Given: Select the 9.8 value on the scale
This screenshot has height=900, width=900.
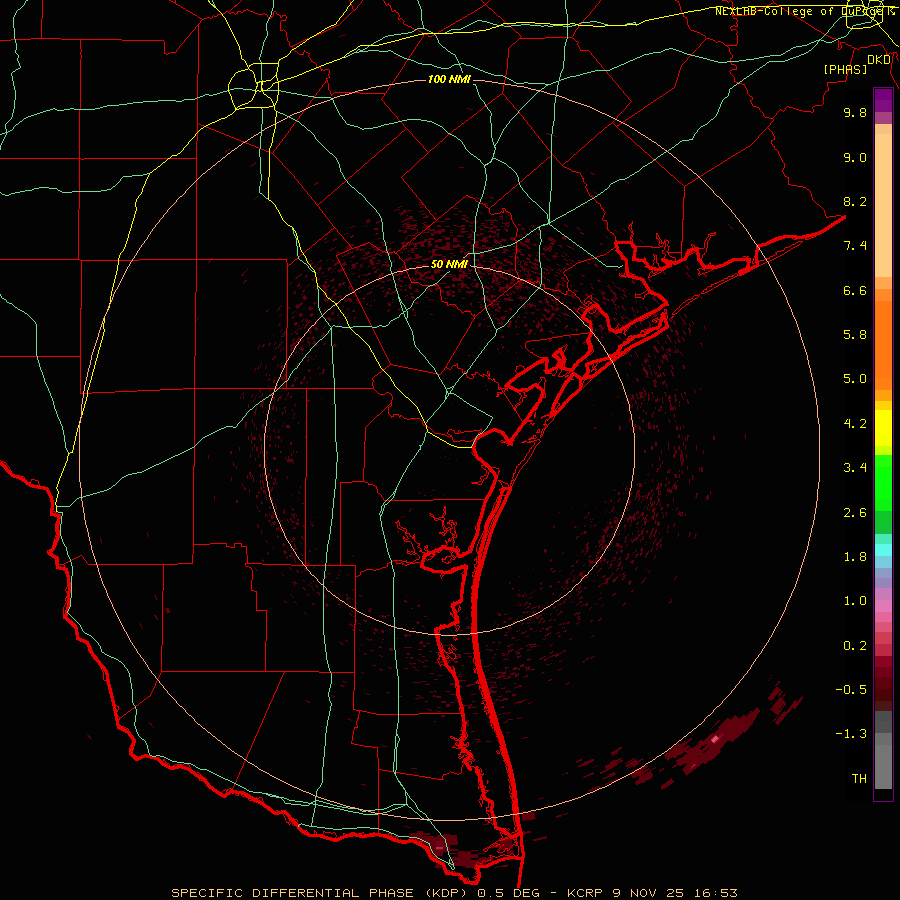Looking at the screenshot, I should pyautogui.click(x=855, y=112).
